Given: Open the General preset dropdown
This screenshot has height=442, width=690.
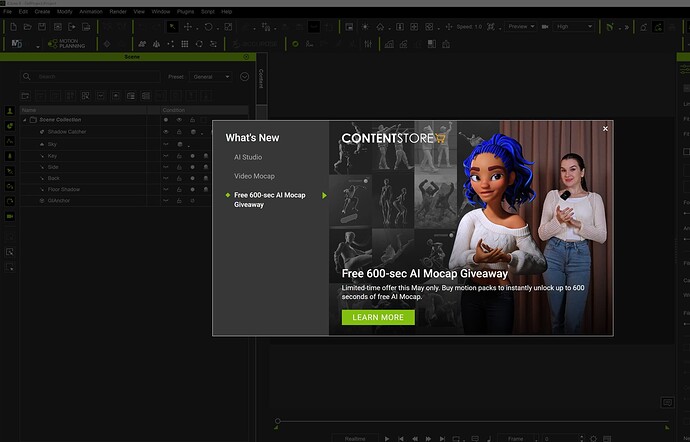Looking at the screenshot, I should tap(210, 77).
